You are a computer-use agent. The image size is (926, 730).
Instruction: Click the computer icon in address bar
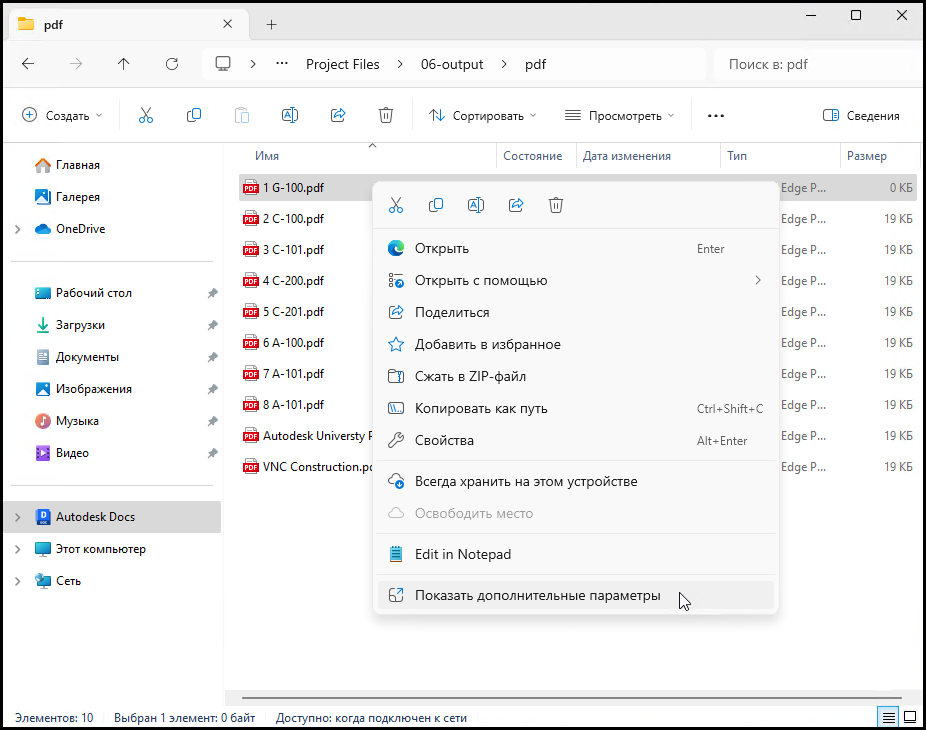223,64
